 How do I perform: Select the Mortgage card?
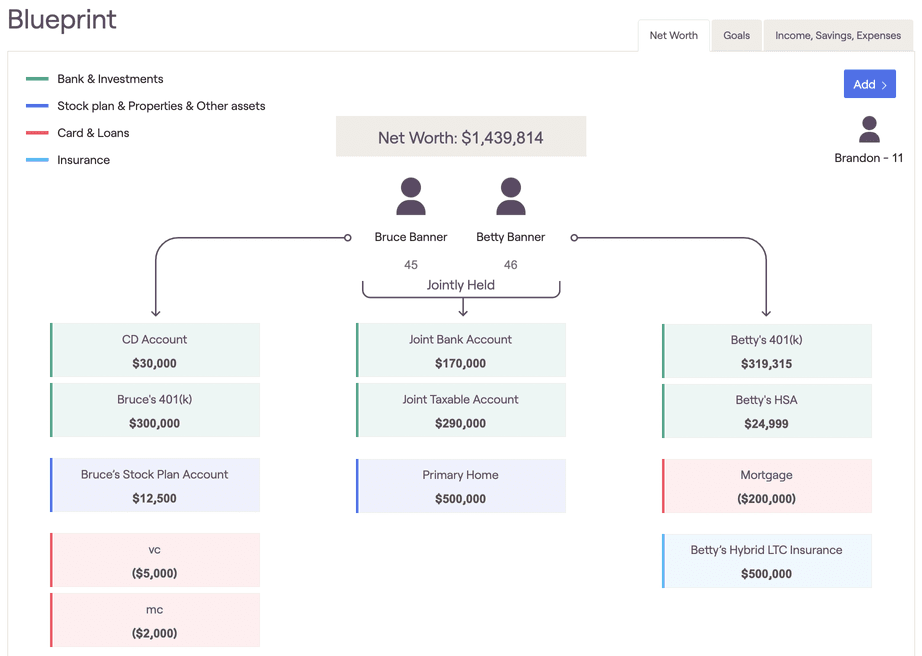tap(766, 485)
